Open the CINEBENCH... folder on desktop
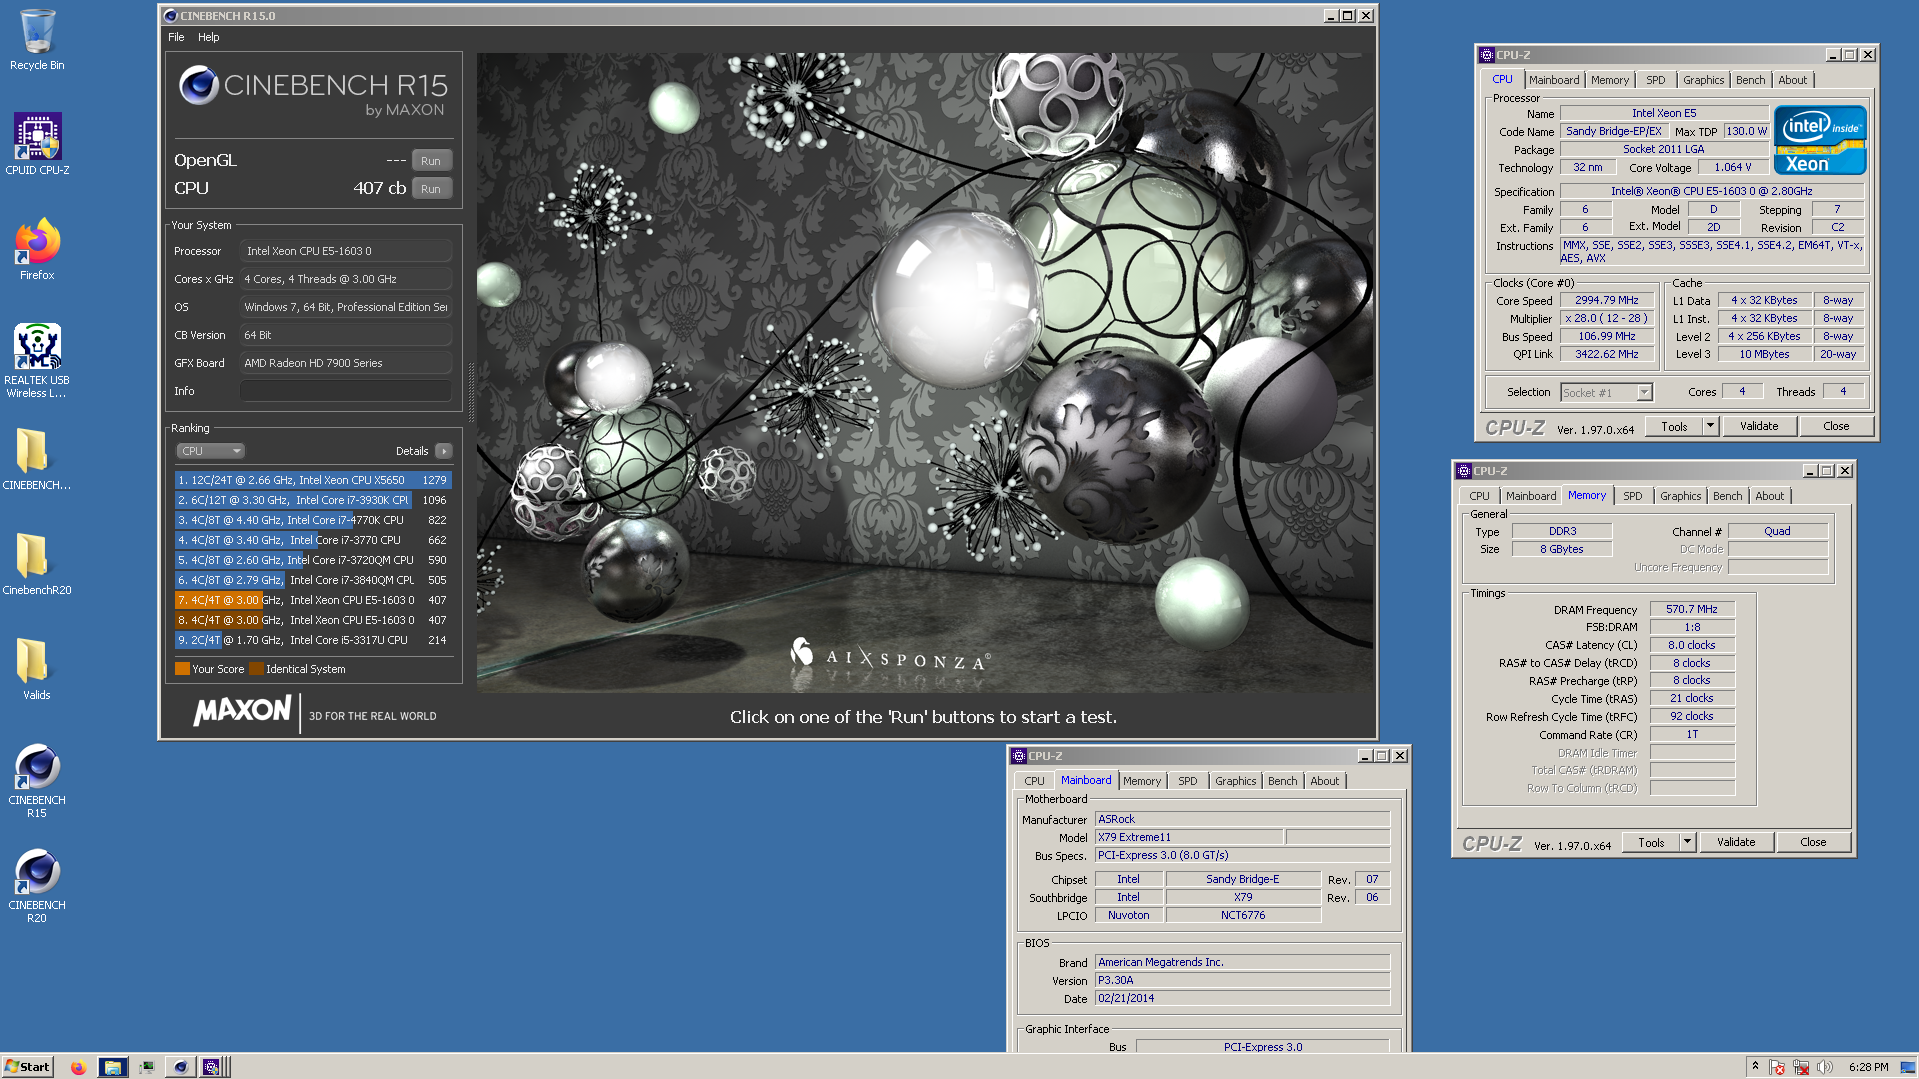The height and width of the screenshot is (1079, 1919). (37, 459)
